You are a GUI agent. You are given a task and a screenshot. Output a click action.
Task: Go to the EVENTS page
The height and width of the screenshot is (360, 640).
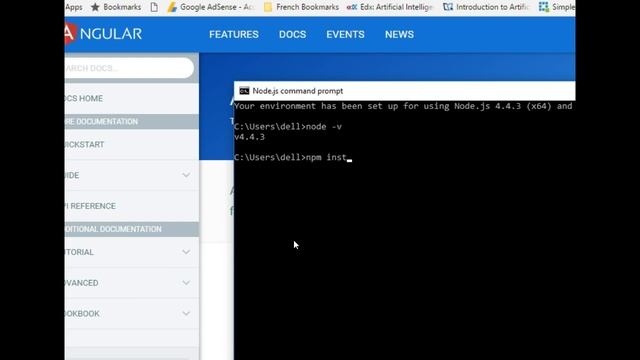pyautogui.click(x=345, y=35)
